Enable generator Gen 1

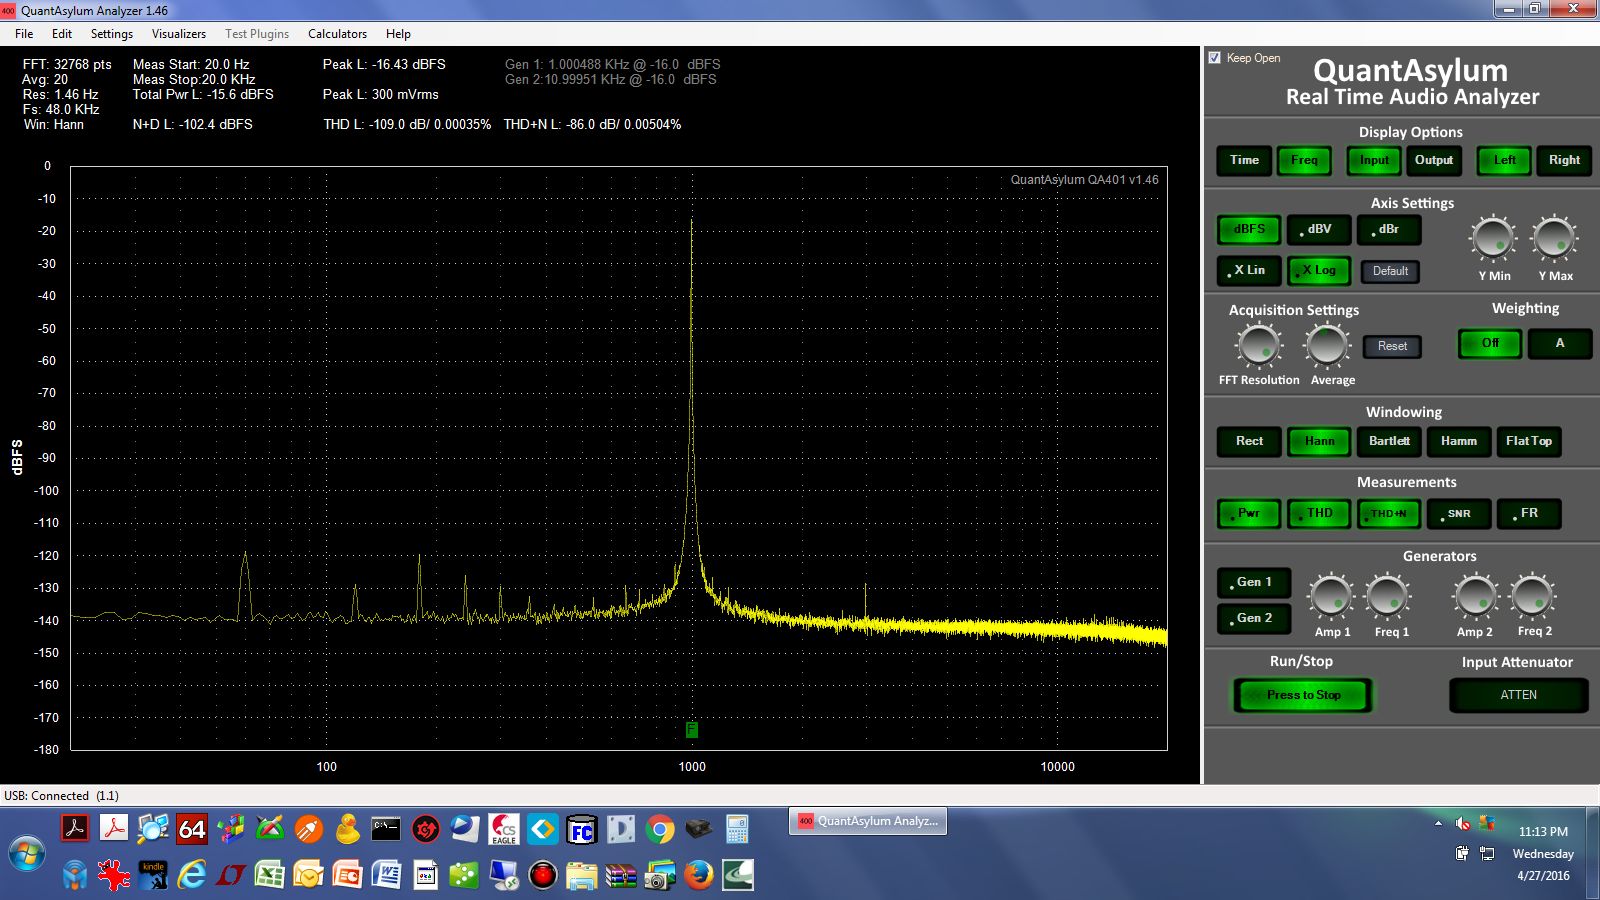coord(1254,582)
